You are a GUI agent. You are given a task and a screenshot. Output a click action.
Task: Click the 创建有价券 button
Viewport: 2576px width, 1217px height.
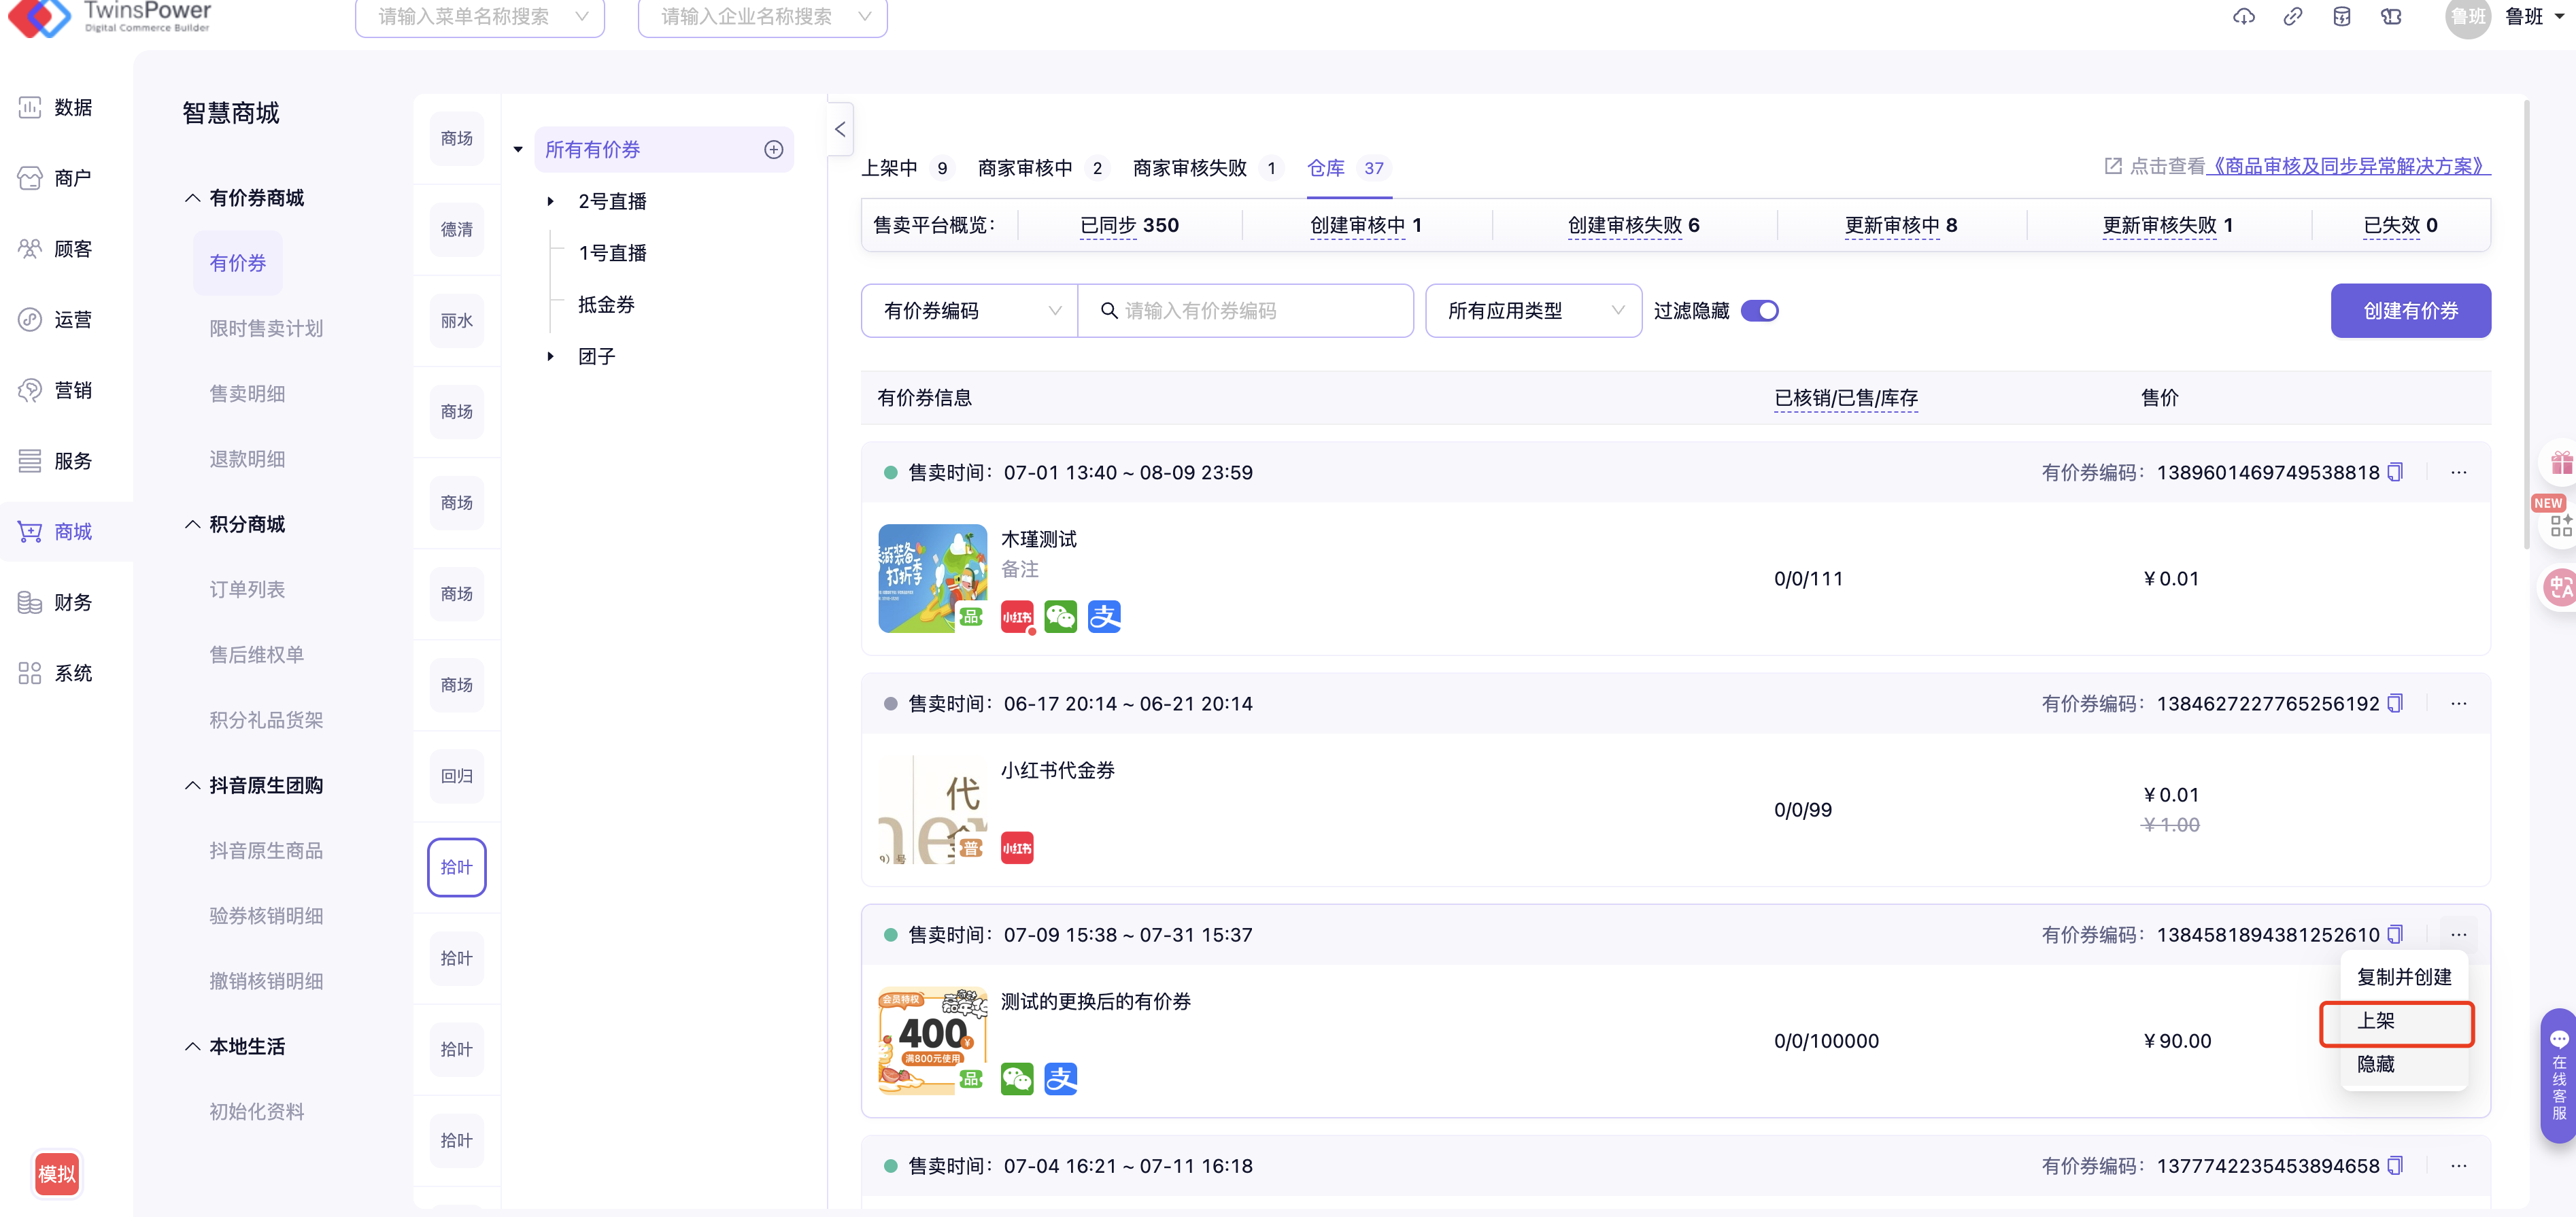click(x=2410, y=311)
